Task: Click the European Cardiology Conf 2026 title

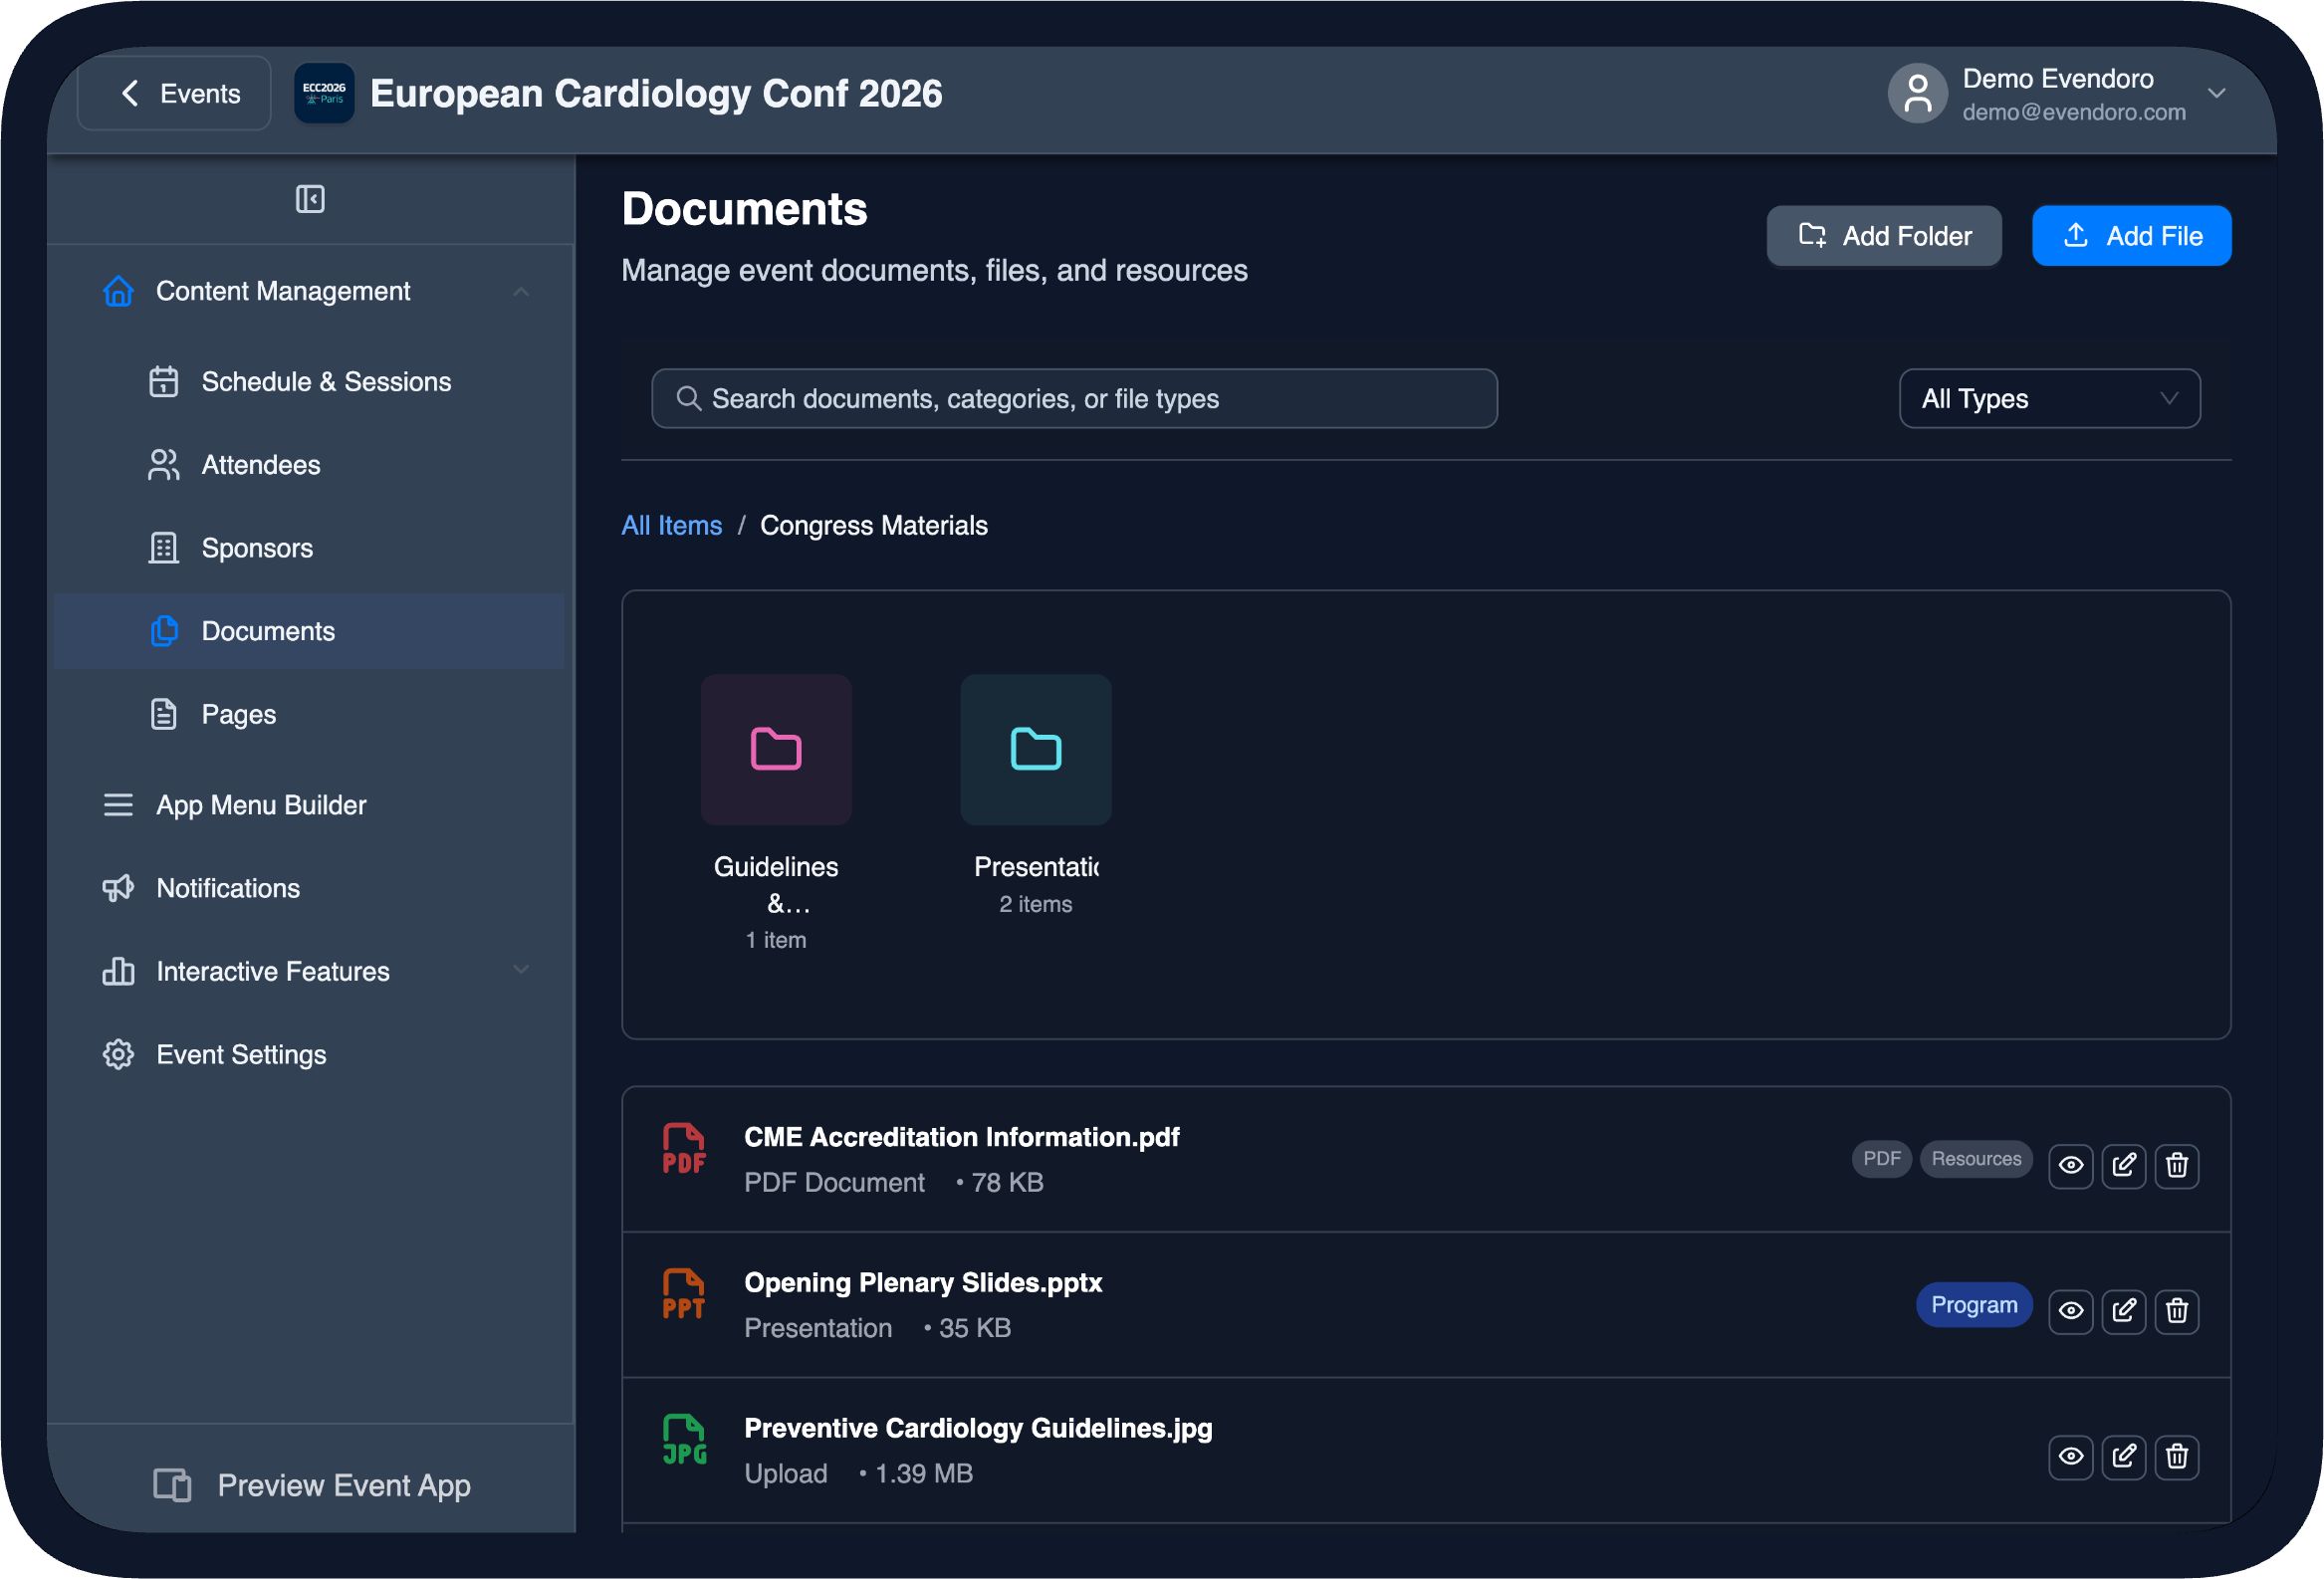Action: [x=656, y=93]
